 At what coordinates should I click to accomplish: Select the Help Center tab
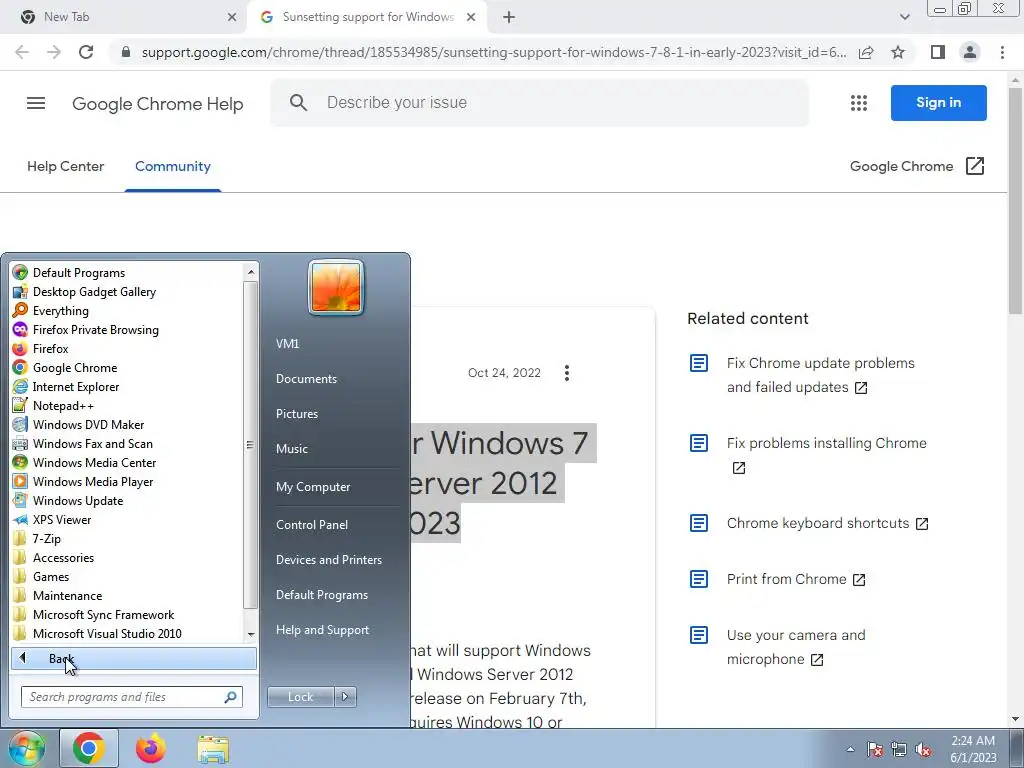(65, 167)
